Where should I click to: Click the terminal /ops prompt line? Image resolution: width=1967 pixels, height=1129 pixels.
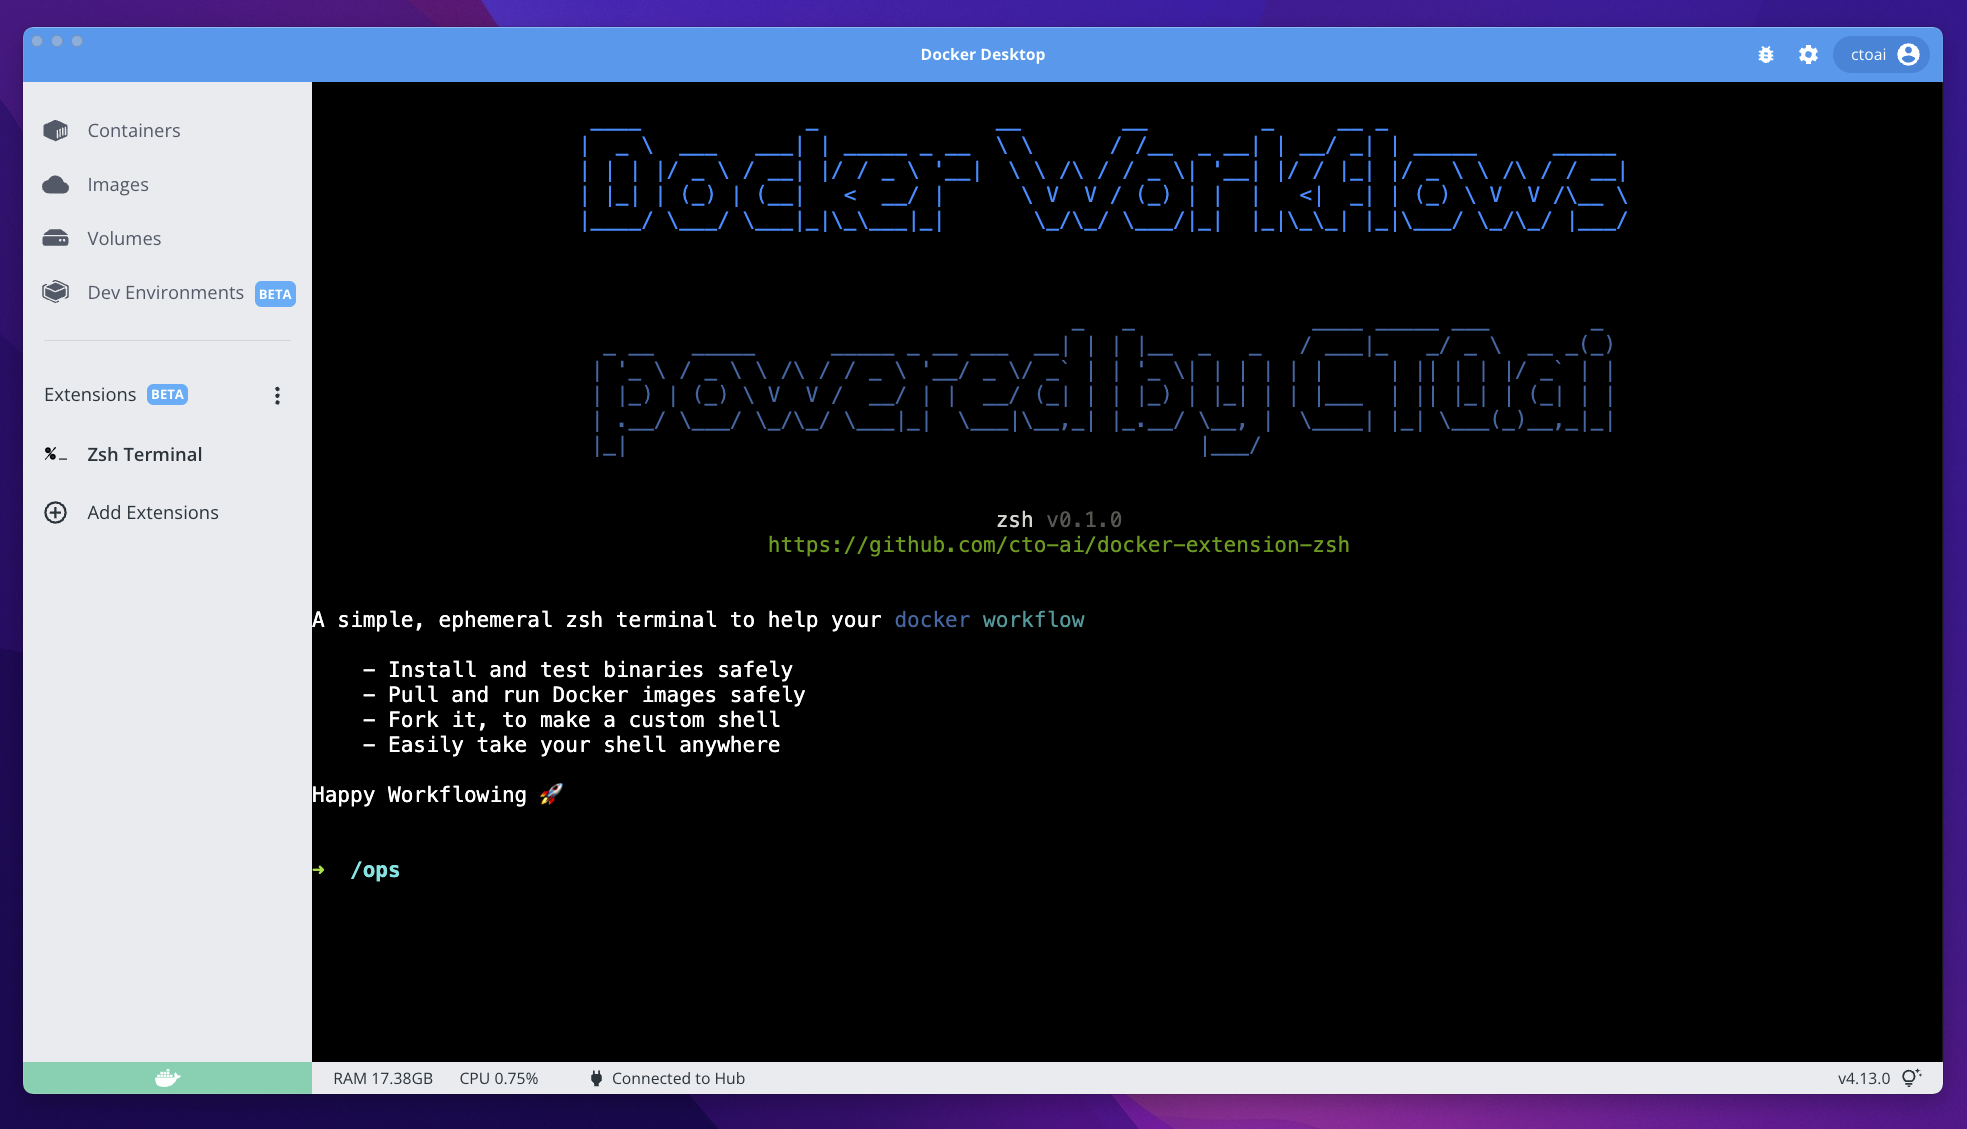tap(375, 870)
